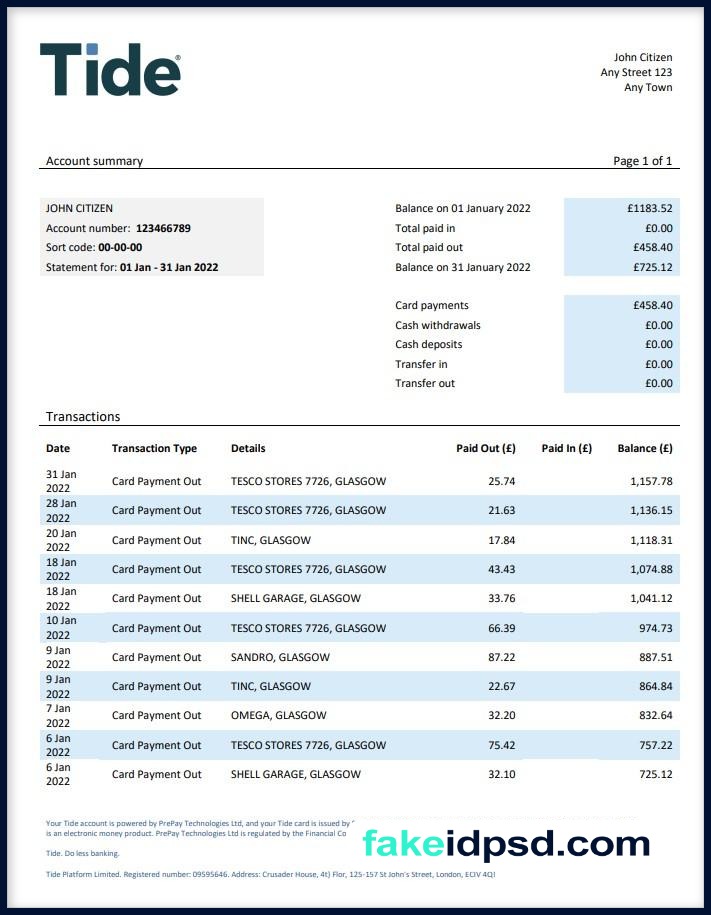Image resolution: width=711 pixels, height=915 pixels.
Task: Select the 87.22 paid out amount
Action: coord(501,657)
